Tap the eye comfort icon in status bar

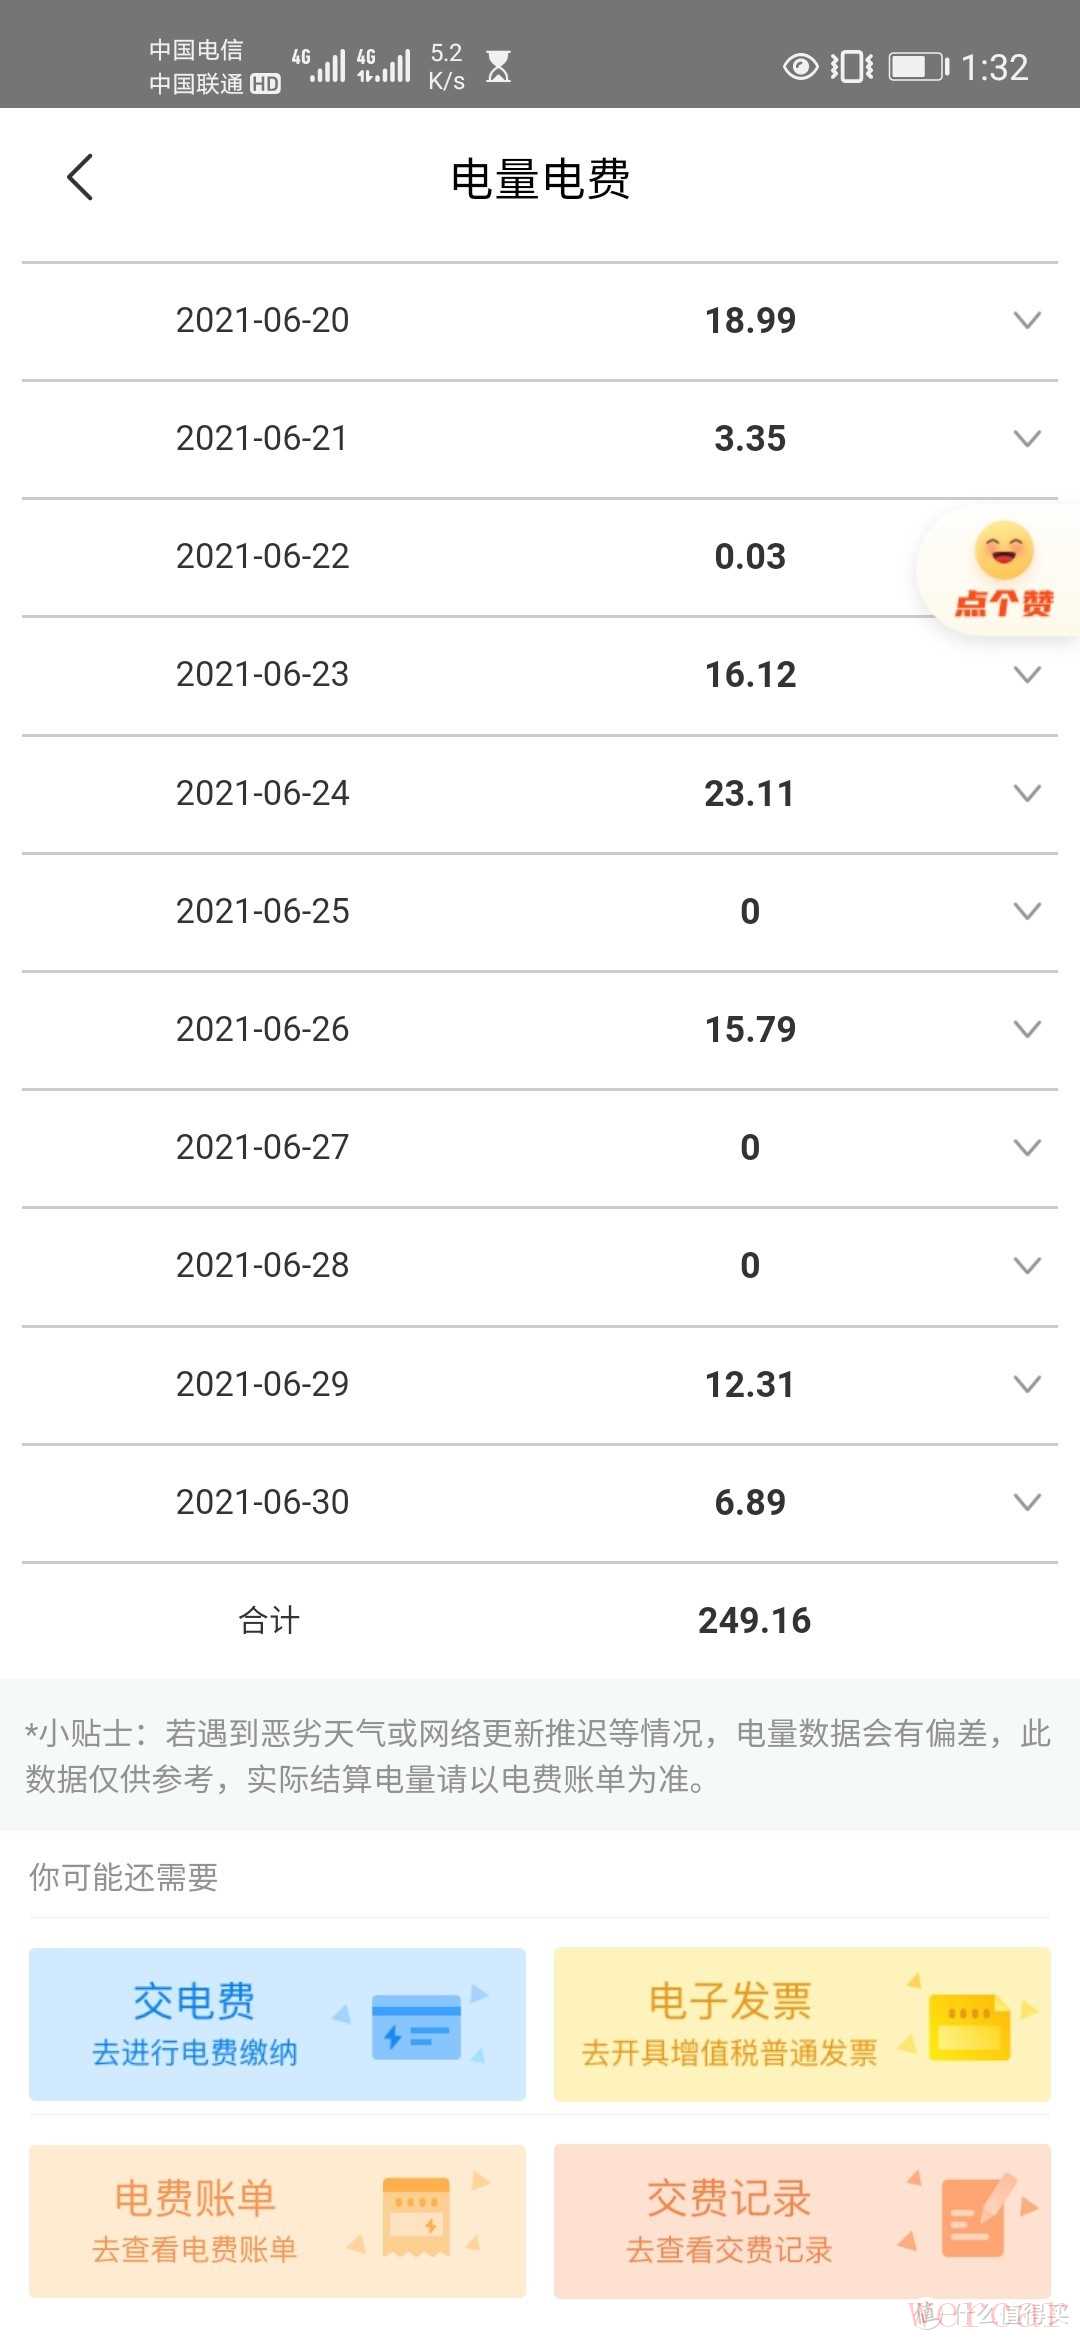(800, 67)
